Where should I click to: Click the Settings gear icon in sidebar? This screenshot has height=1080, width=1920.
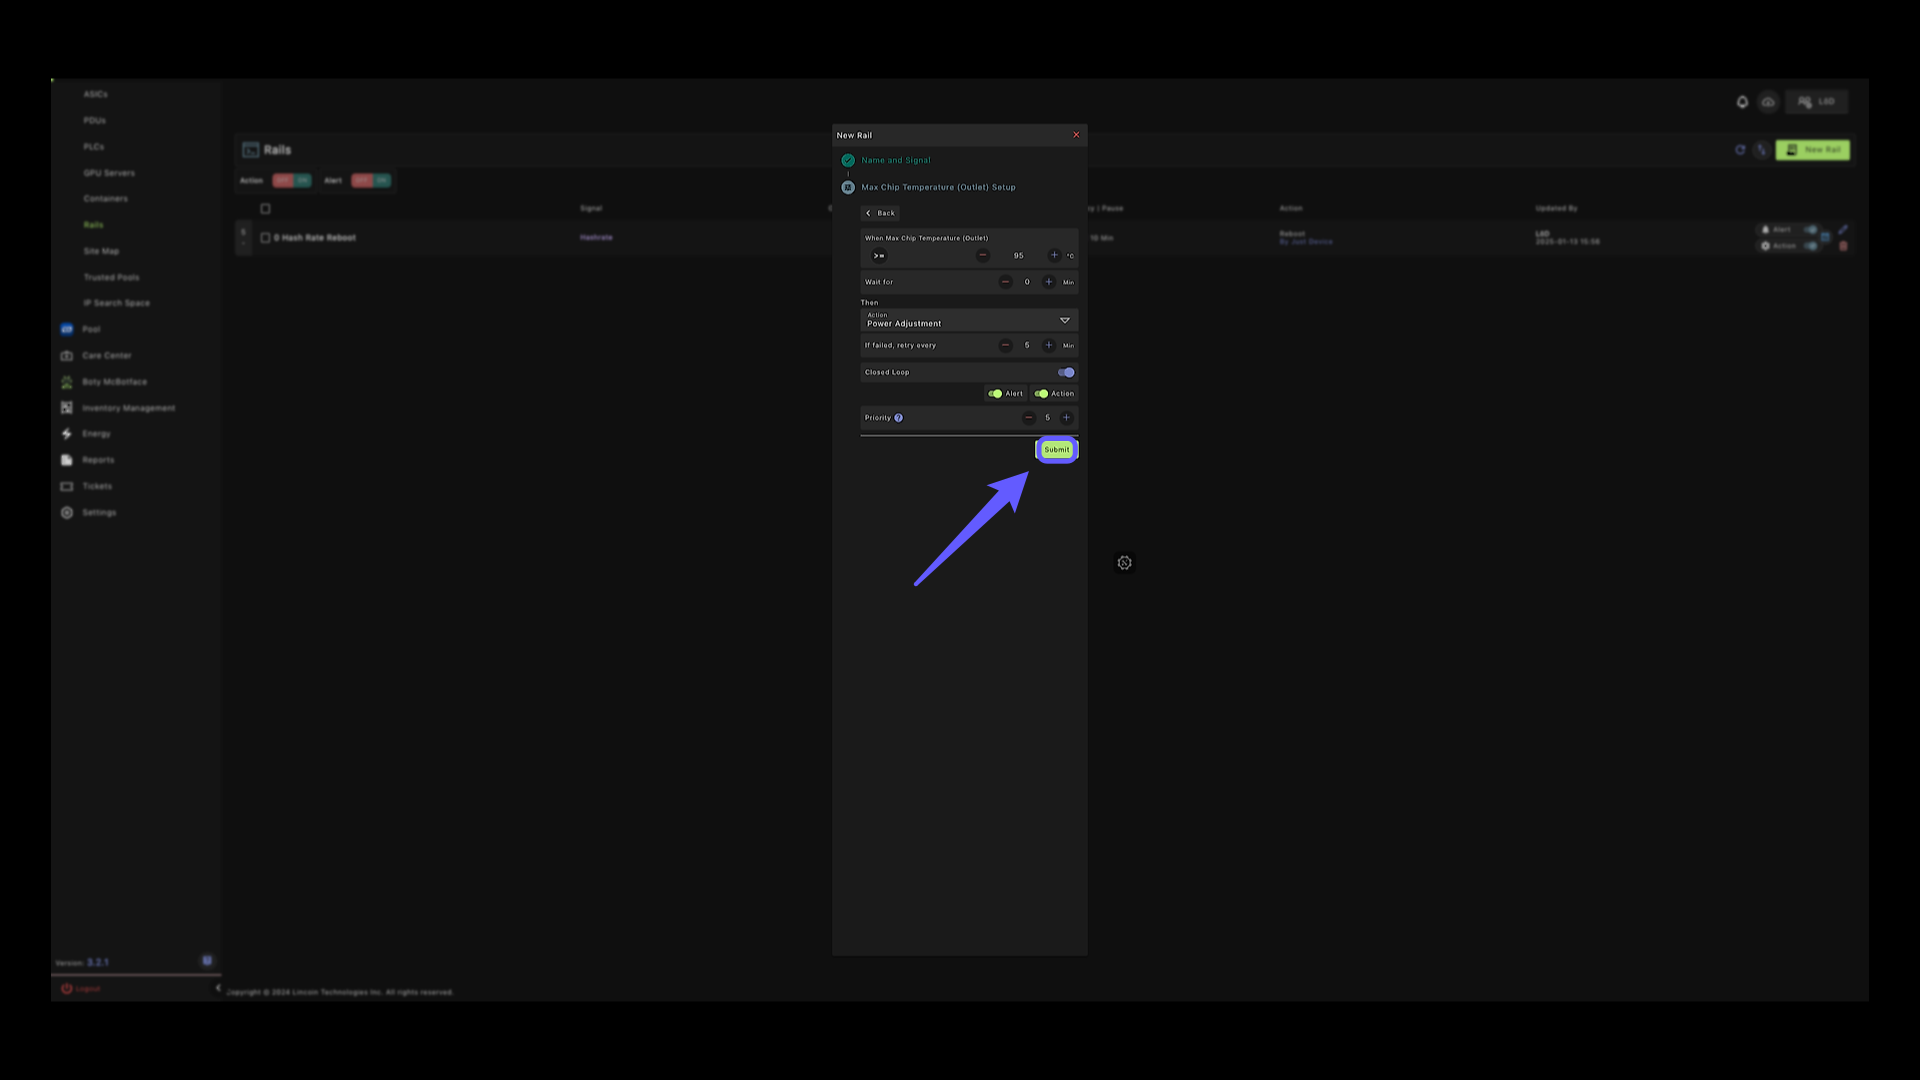(x=67, y=513)
